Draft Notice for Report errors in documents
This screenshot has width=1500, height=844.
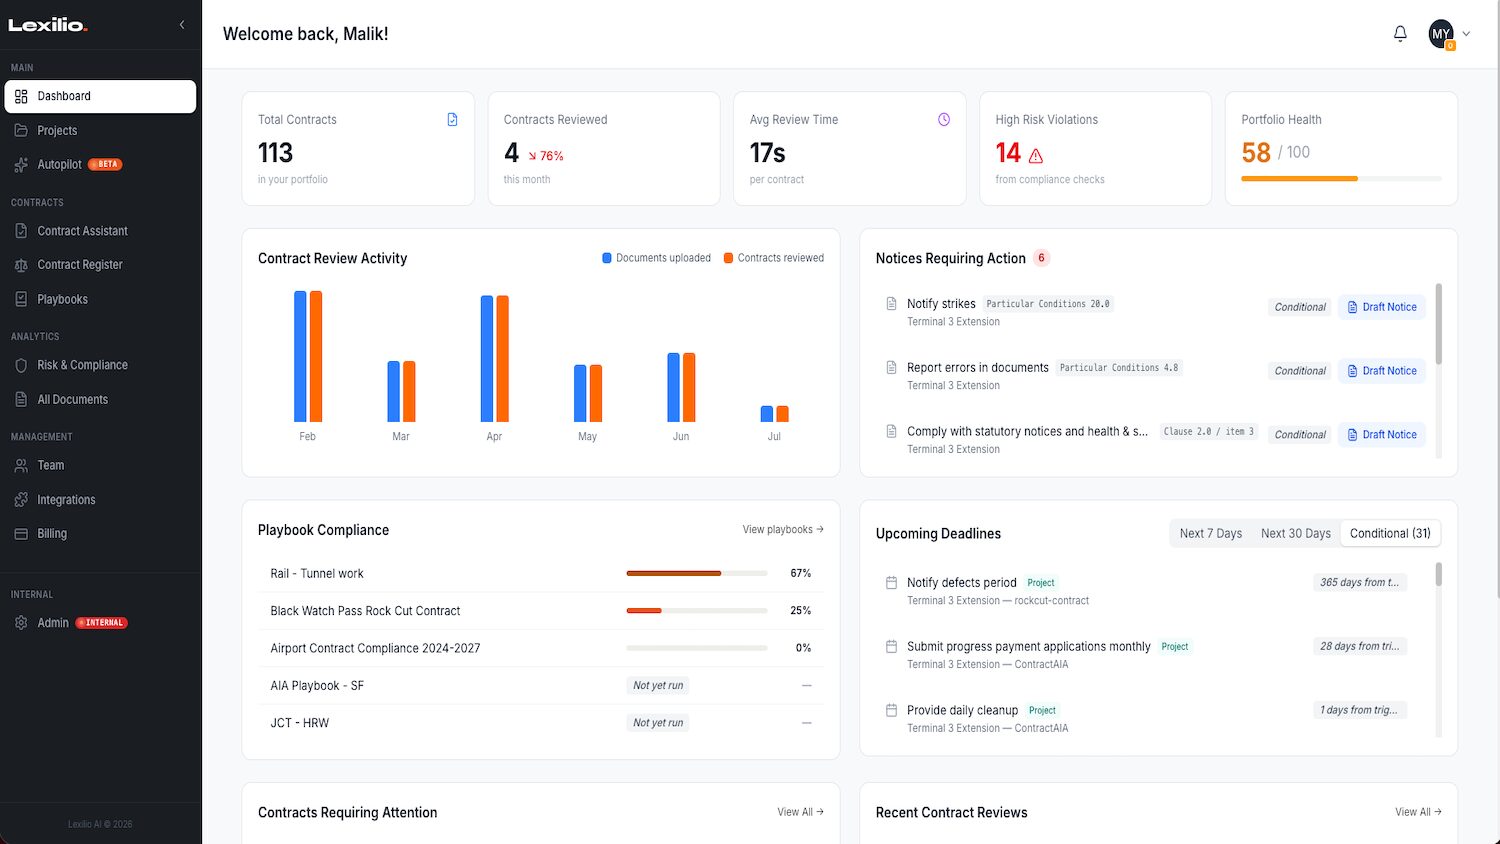pyautogui.click(x=1382, y=371)
